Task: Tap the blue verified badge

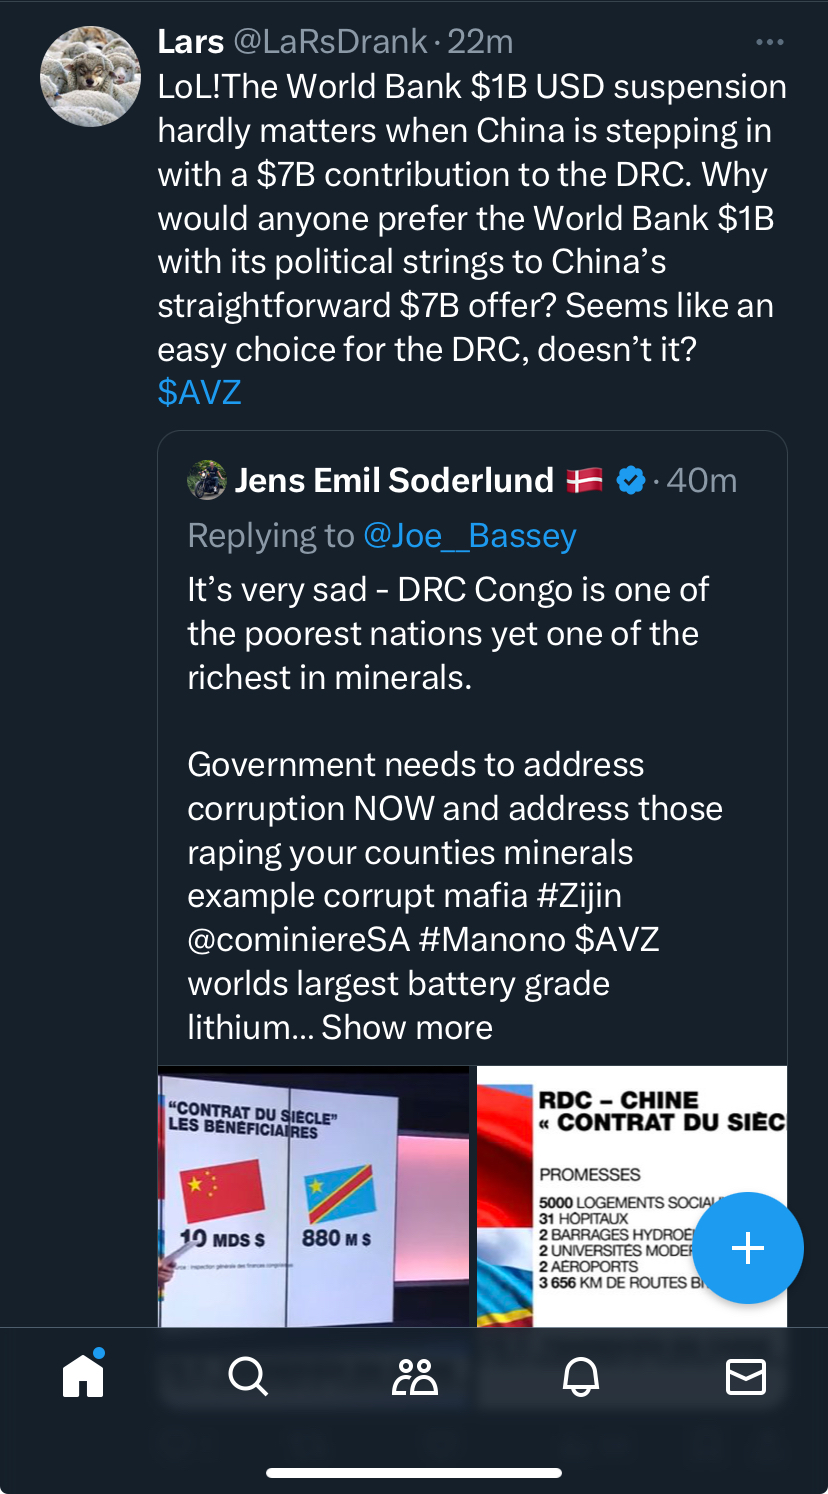Action: 630,480
